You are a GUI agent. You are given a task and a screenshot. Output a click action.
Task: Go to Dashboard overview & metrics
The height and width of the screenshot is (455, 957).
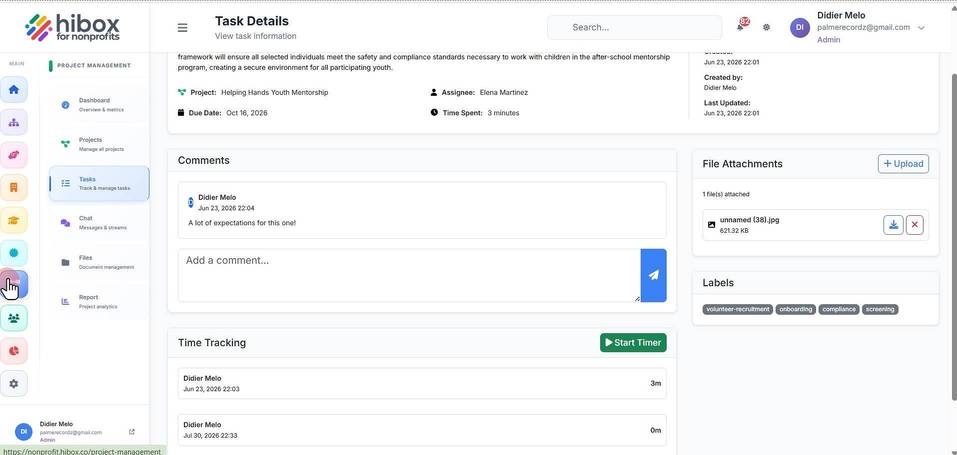coord(99,104)
